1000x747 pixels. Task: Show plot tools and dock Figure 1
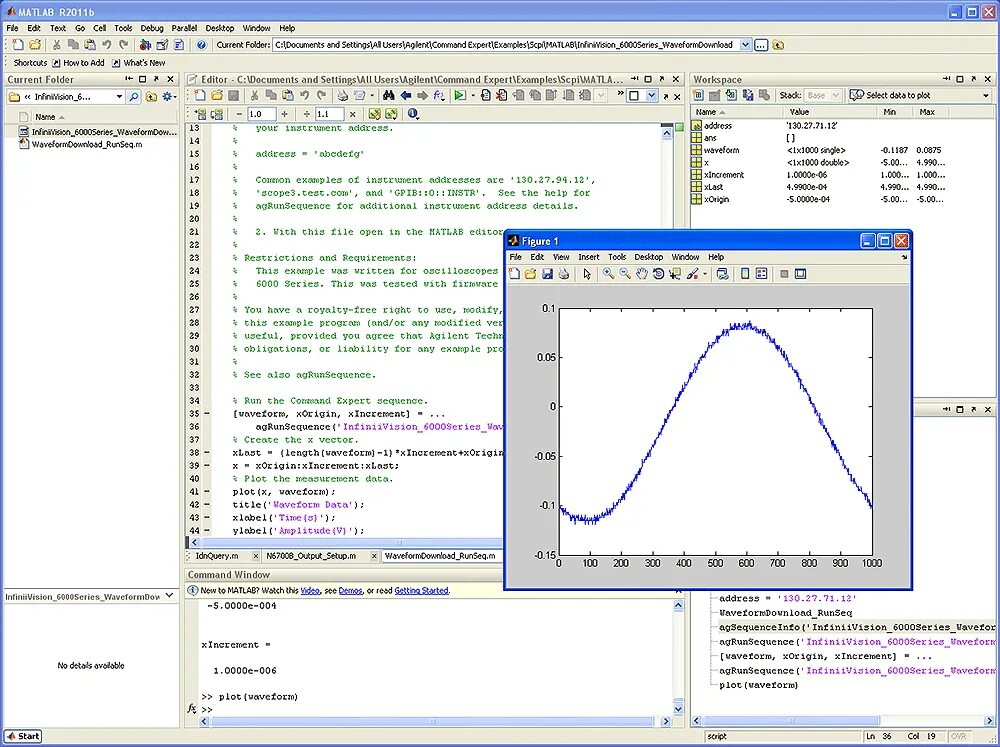[x=800, y=274]
